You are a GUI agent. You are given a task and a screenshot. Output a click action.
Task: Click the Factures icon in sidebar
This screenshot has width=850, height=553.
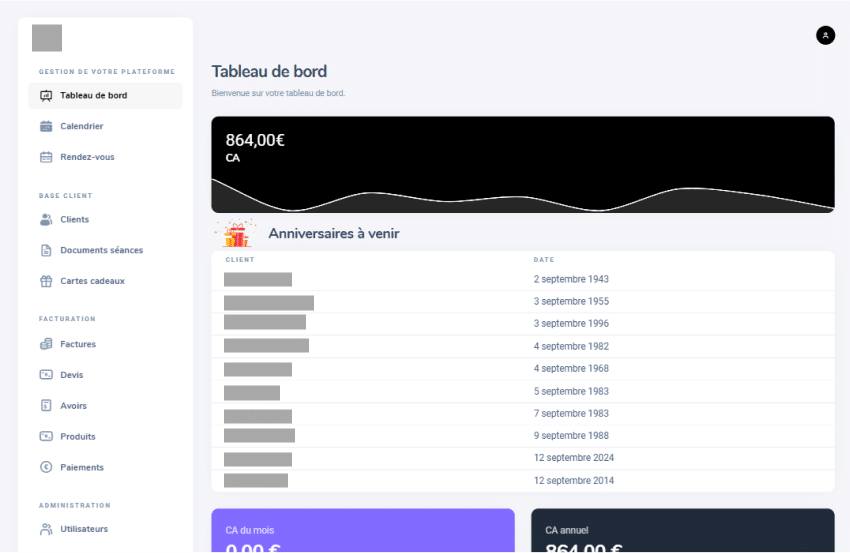pyautogui.click(x=46, y=344)
